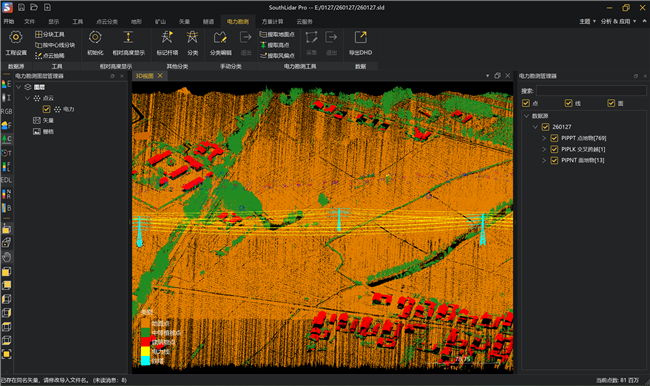Expand the PIPNT area features node
This screenshot has width=650, height=386.
pyautogui.click(x=544, y=160)
